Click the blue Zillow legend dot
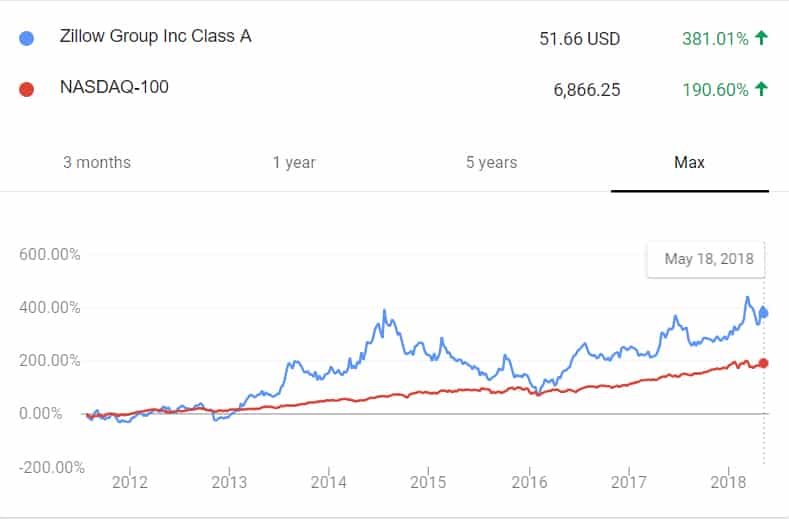Screen dimensions: 789x519 tap(27, 38)
